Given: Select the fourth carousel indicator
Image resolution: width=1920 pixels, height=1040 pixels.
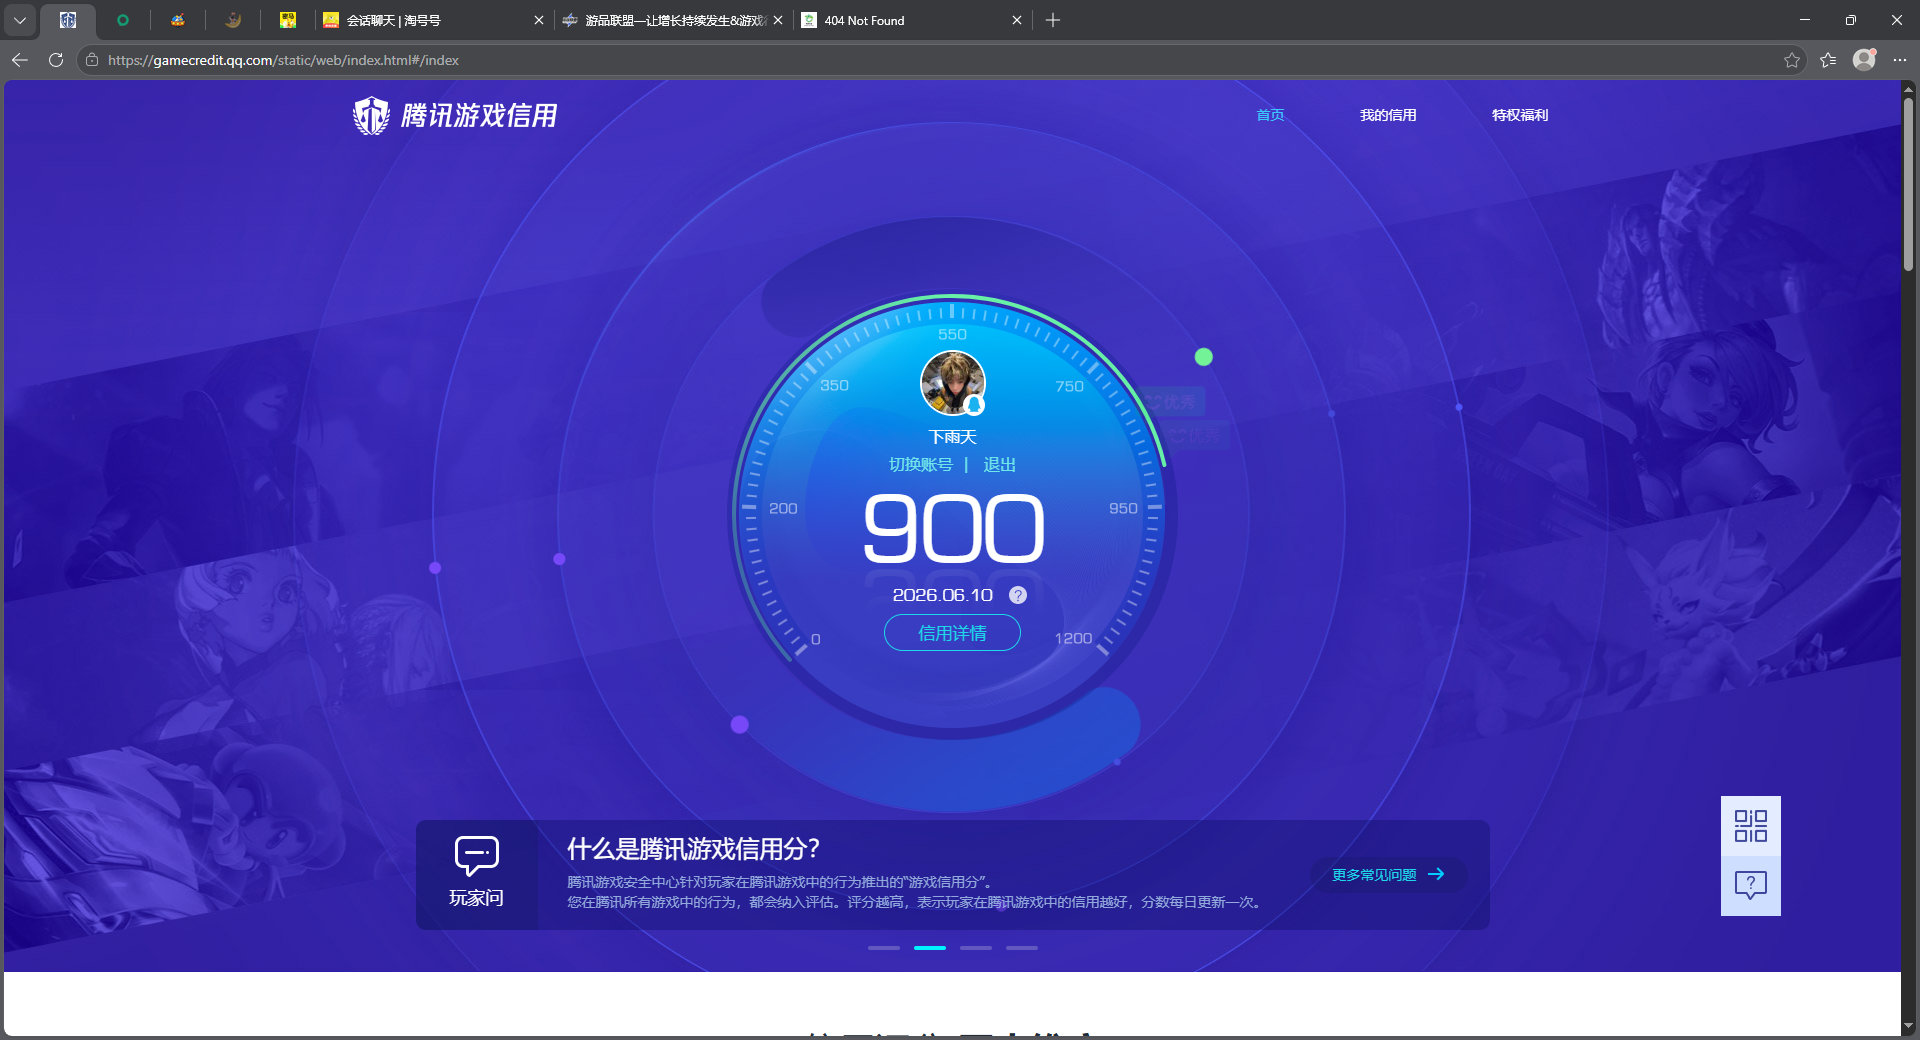Looking at the screenshot, I should coord(1022,947).
